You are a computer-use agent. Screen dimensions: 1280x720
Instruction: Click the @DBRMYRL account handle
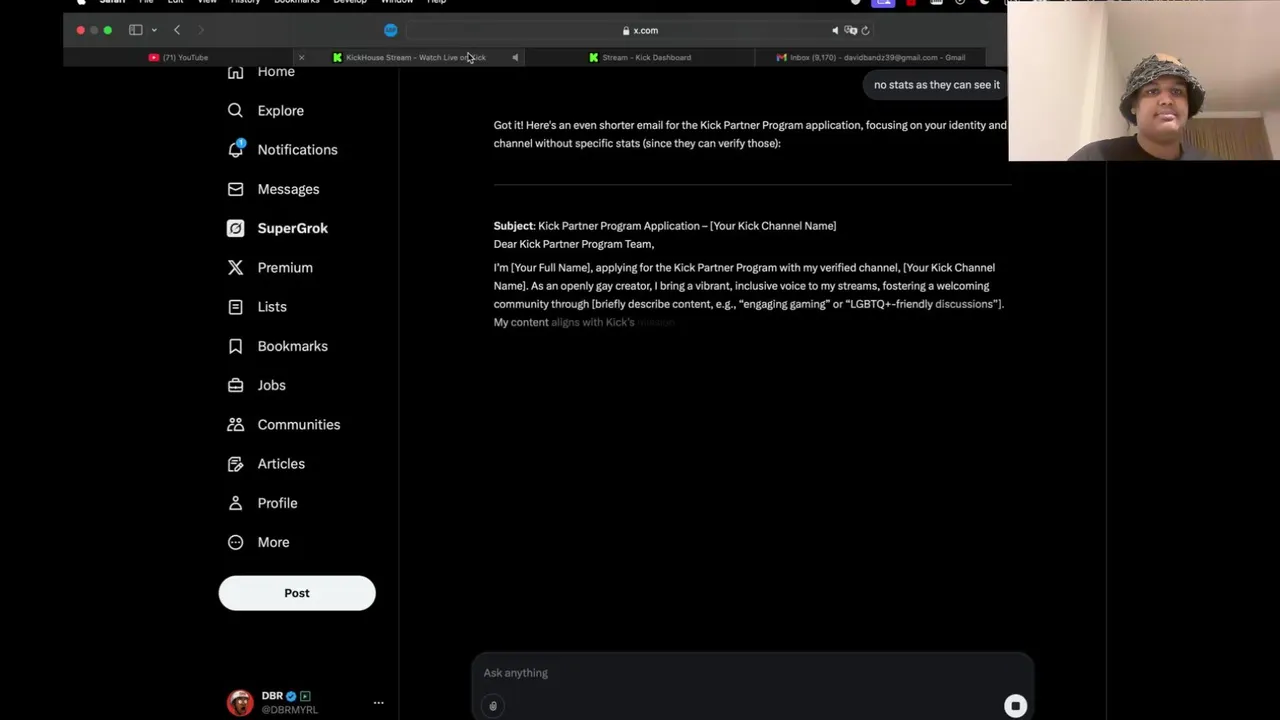coord(289,710)
